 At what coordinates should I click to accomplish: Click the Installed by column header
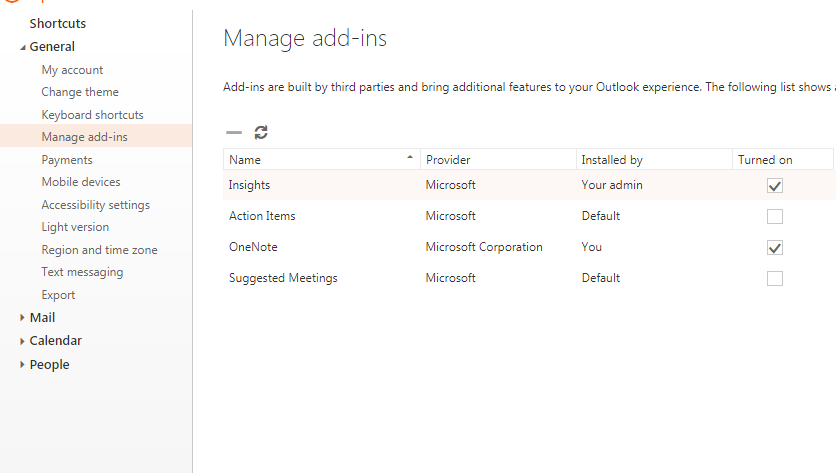654,159
